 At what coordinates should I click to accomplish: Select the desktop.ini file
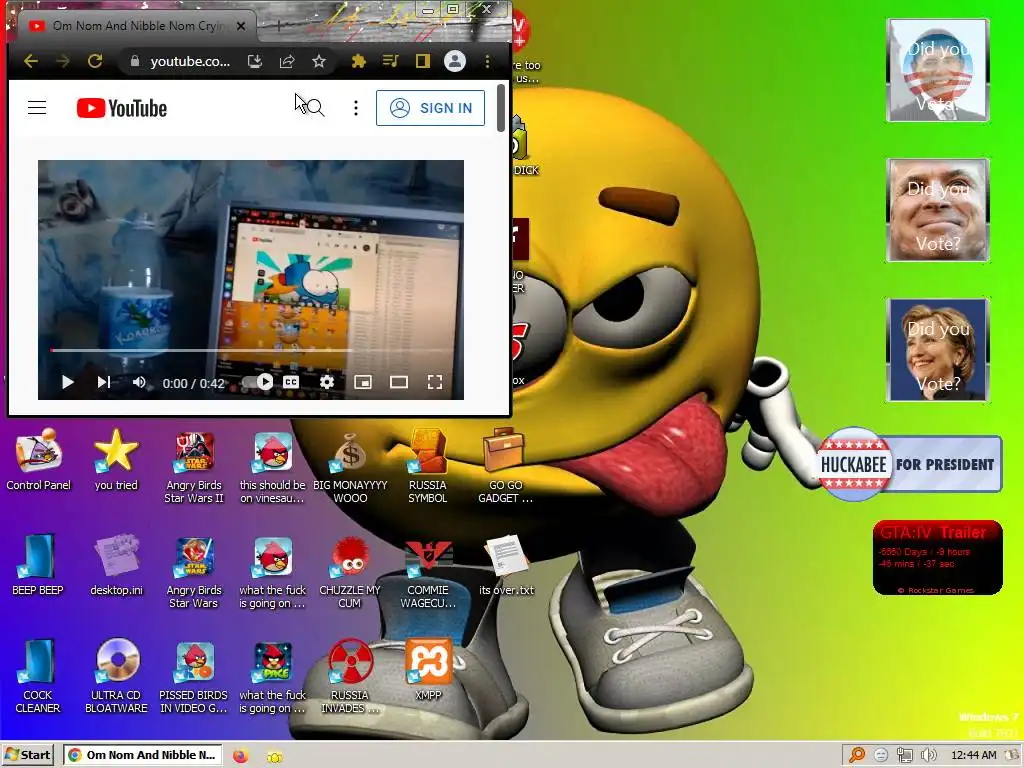pyautogui.click(x=116, y=566)
